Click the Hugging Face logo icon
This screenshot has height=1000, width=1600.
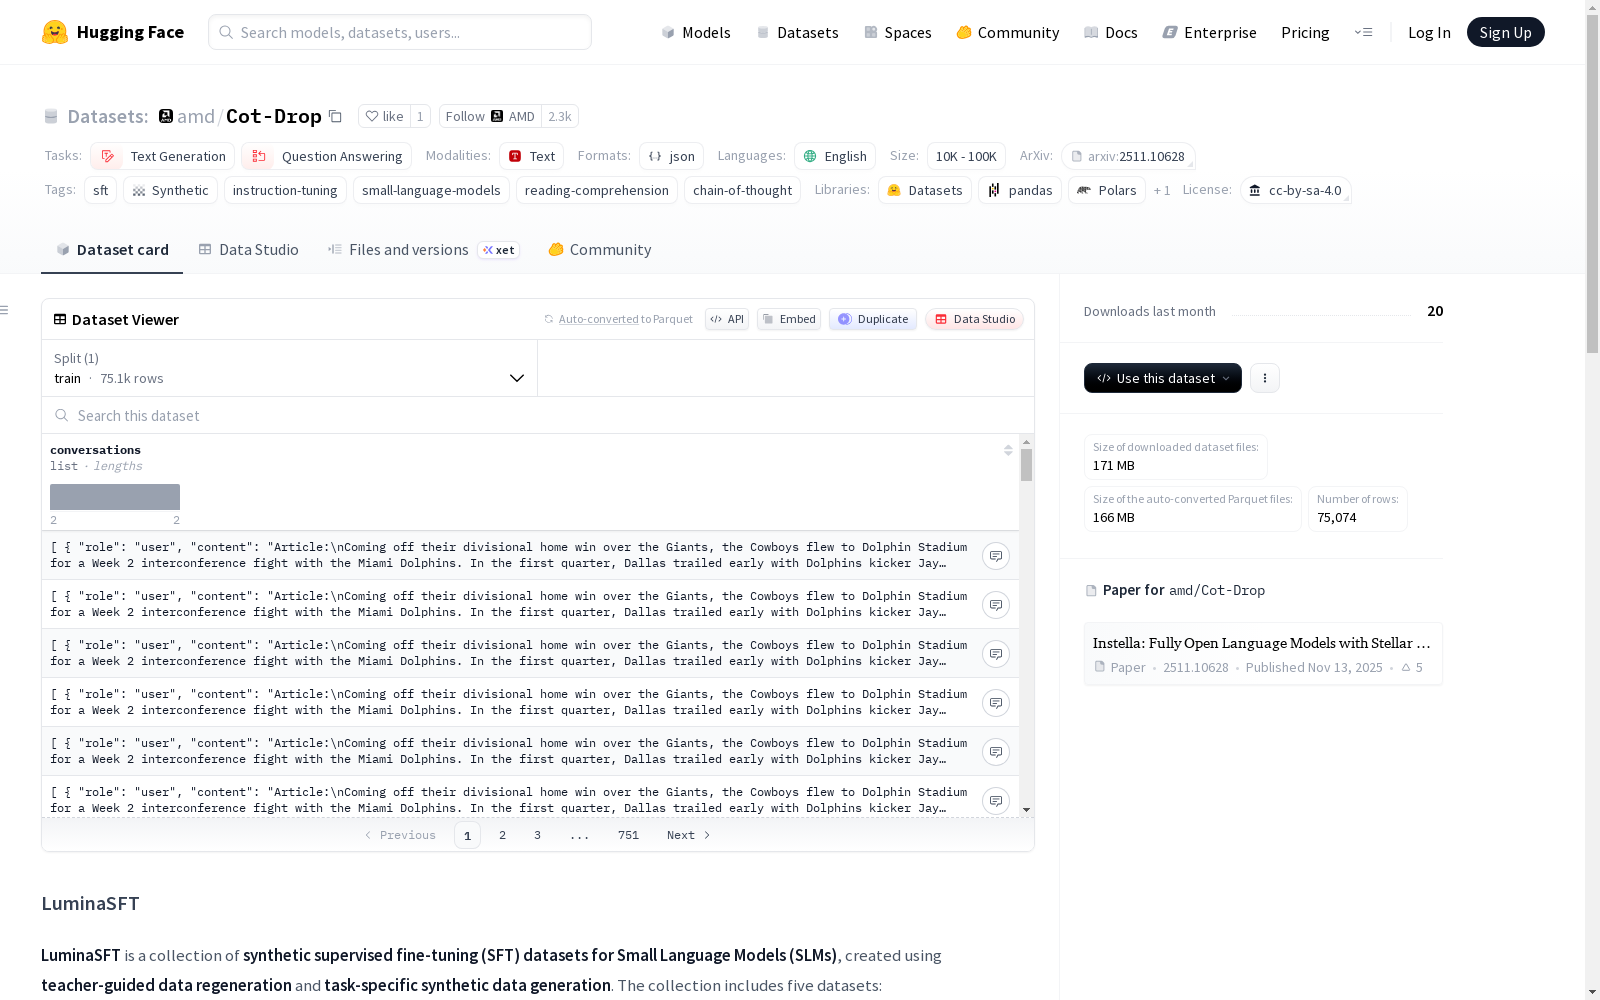[55, 32]
